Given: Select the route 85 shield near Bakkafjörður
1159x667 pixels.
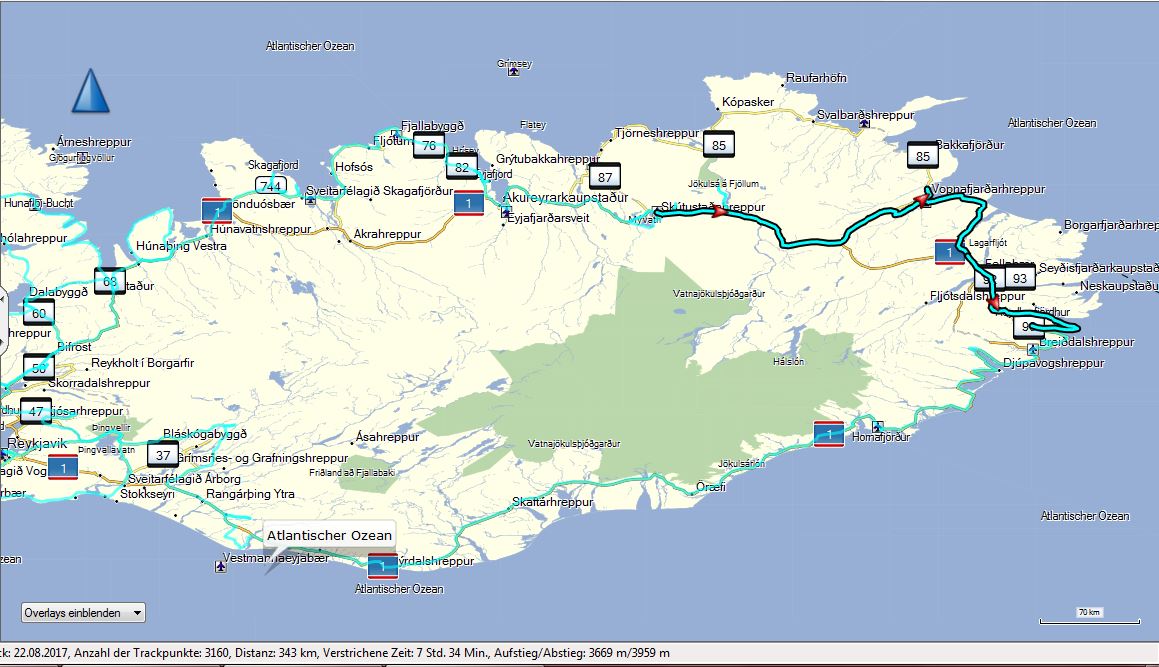Looking at the screenshot, I should click(x=922, y=156).
